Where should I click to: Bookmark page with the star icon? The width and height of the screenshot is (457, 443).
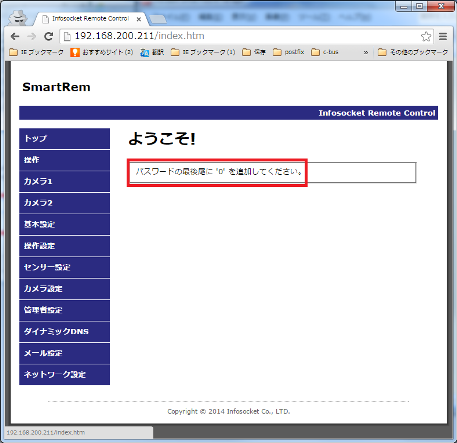pyautogui.click(x=426, y=36)
